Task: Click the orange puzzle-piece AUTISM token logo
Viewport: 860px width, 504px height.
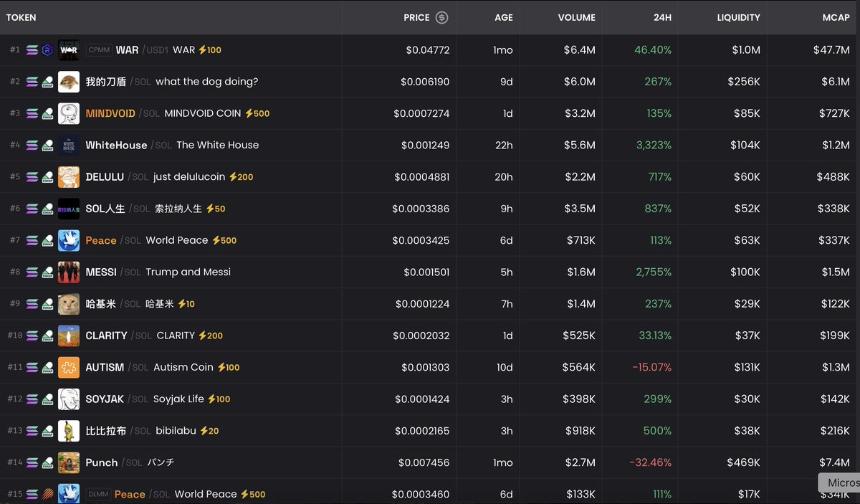Action: click(69, 367)
